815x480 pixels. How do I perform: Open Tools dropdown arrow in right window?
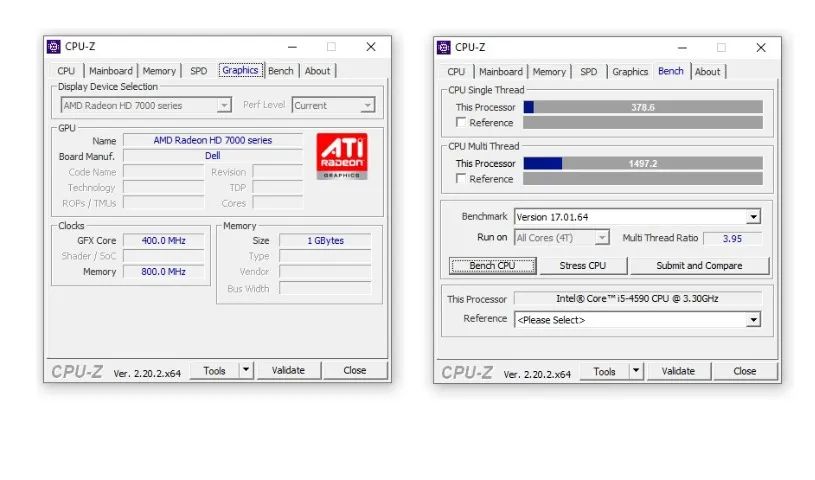pyautogui.click(x=636, y=371)
